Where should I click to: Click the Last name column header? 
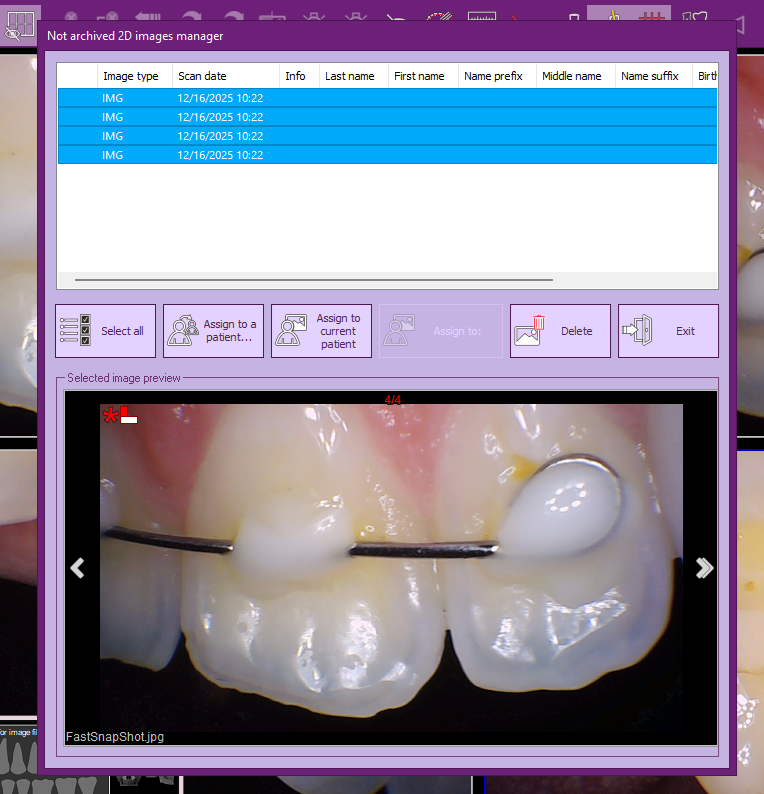click(x=353, y=76)
